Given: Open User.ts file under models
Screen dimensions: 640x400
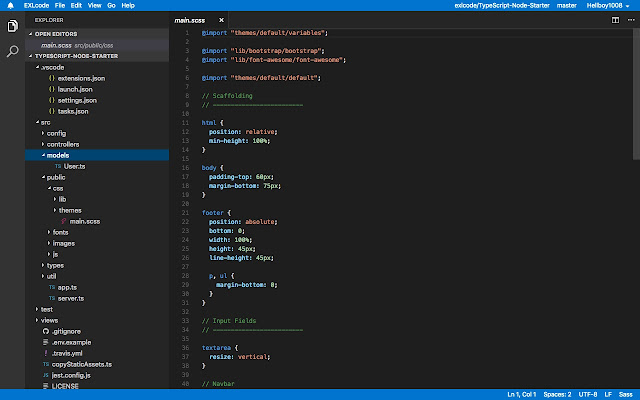Looking at the screenshot, I should (x=73, y=166).
